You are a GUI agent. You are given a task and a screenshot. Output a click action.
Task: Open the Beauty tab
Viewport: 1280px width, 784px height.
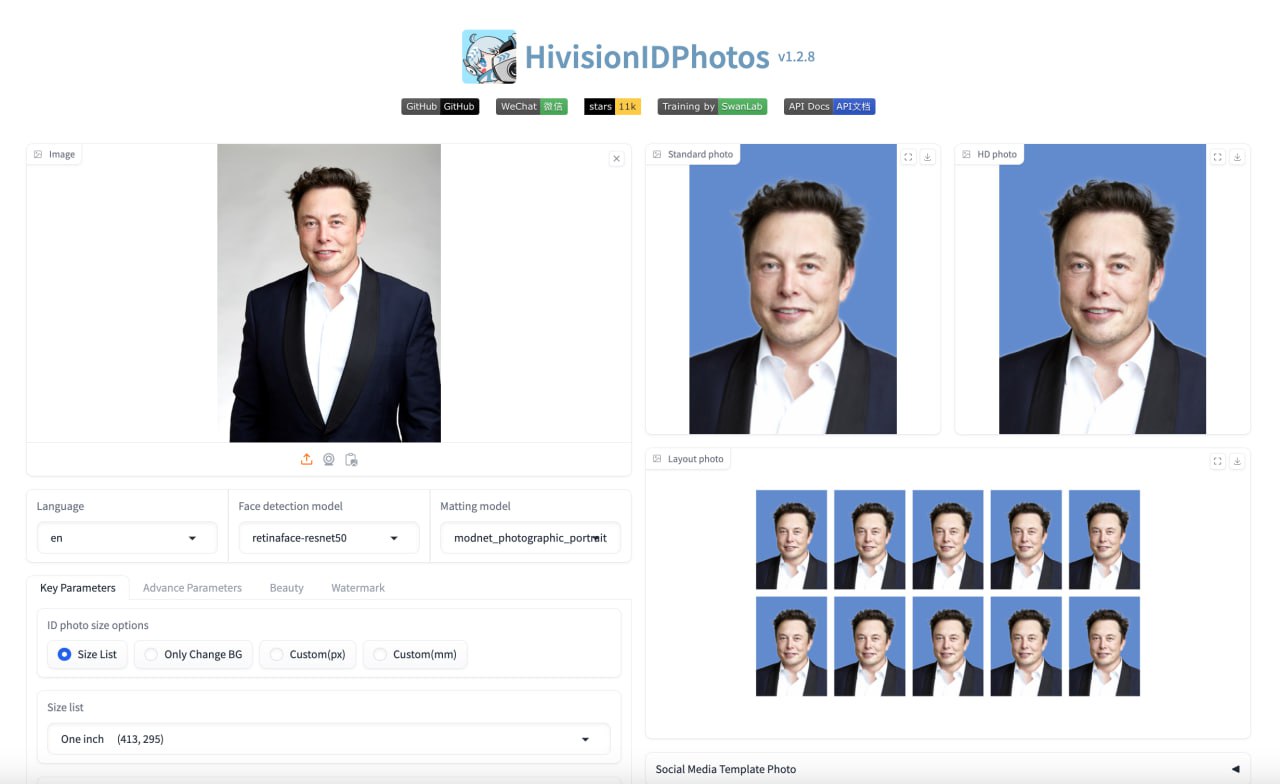(286, 588)
